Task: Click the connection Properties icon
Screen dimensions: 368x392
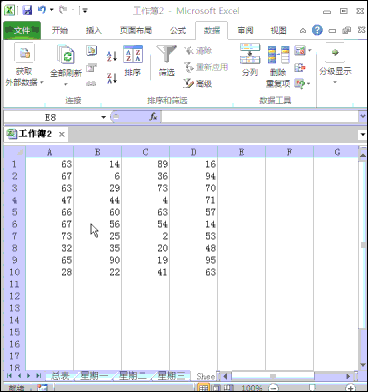Action: pos(91,68)
